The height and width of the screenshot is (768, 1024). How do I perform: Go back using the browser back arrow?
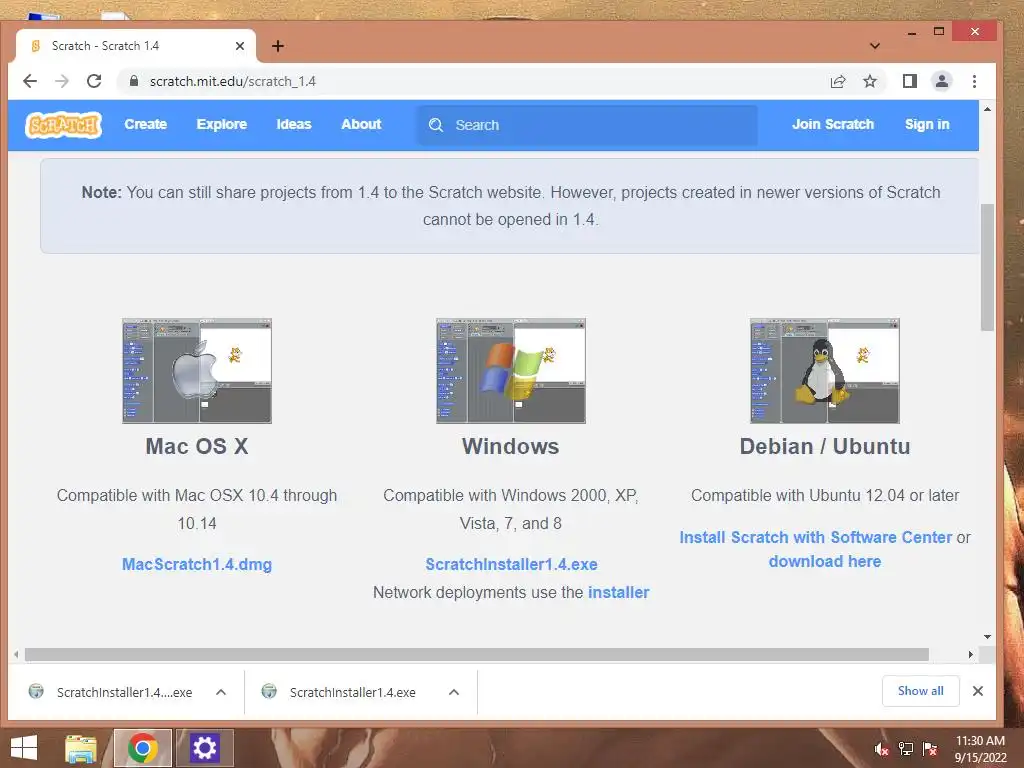(30, 81)
